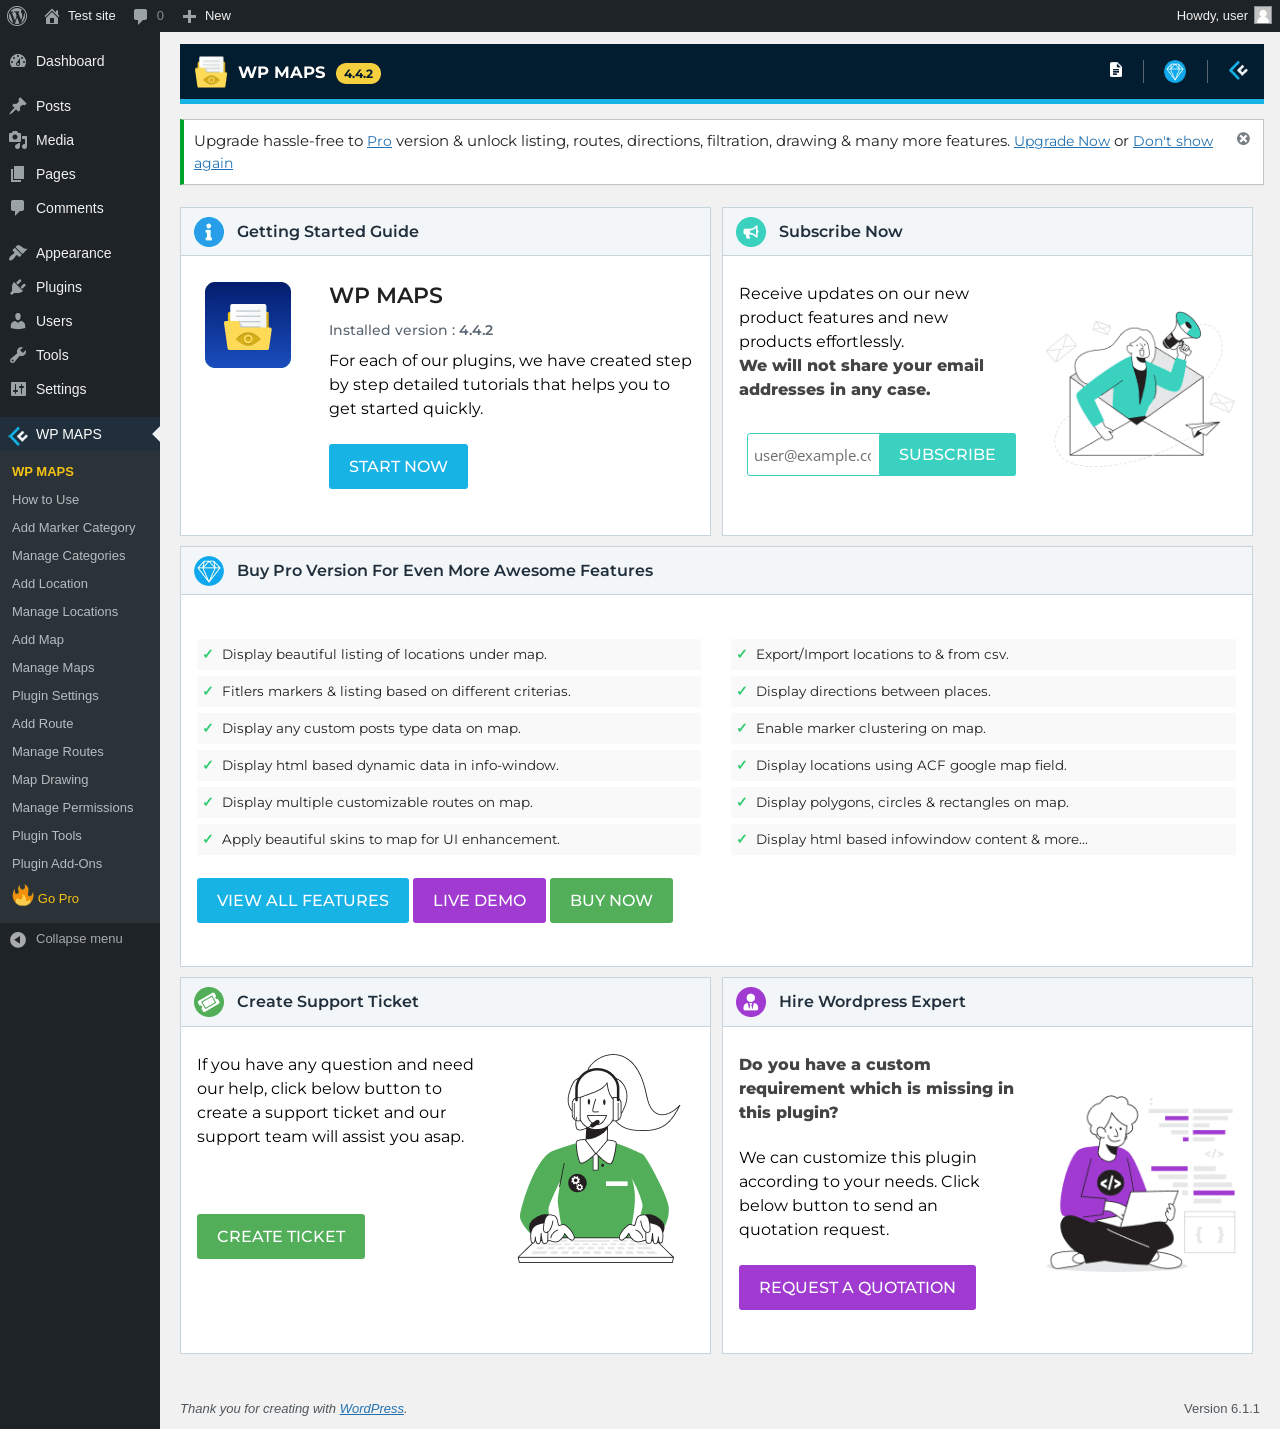Select WP MAPS top-level sidebar item

point(80,434)
